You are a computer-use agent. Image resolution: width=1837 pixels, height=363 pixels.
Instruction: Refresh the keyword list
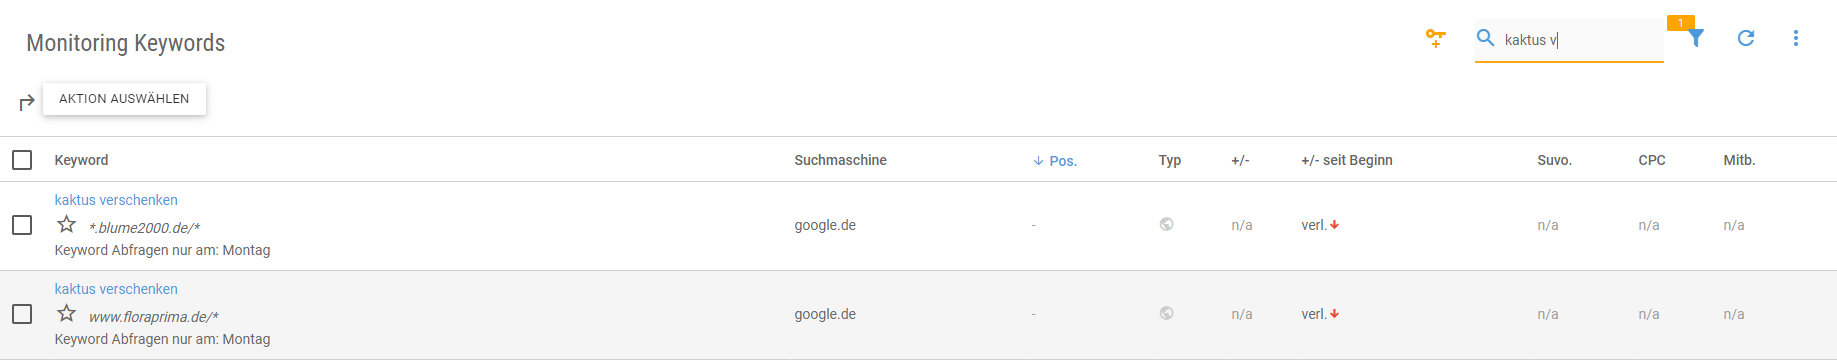point(1746,38)
